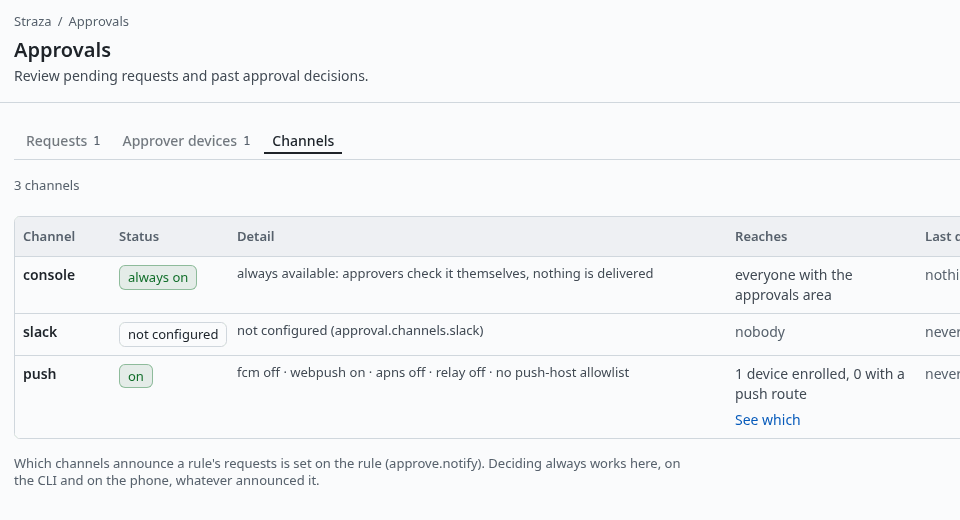960x520 pixels.
Task: Click the approve.notify footnote paragraph
Action: 347,472
